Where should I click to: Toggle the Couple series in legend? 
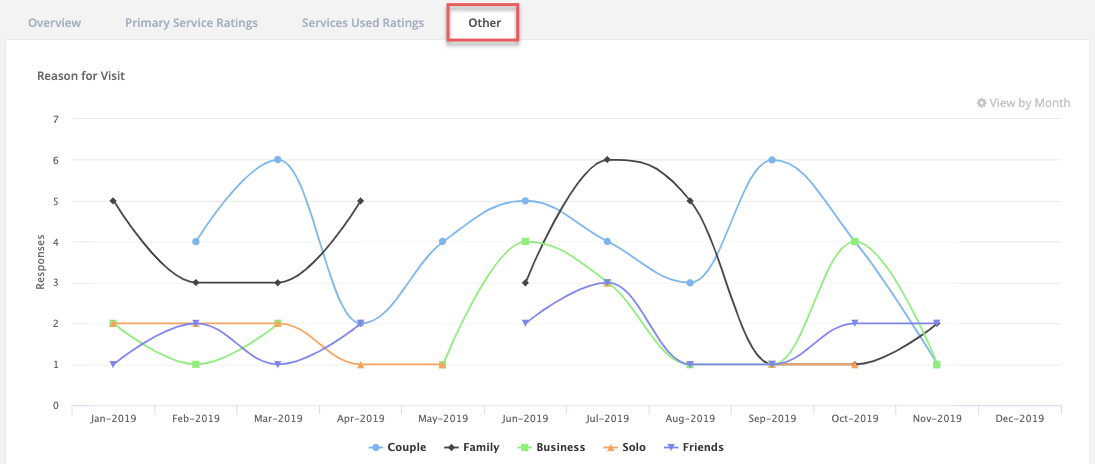[398, 447]
